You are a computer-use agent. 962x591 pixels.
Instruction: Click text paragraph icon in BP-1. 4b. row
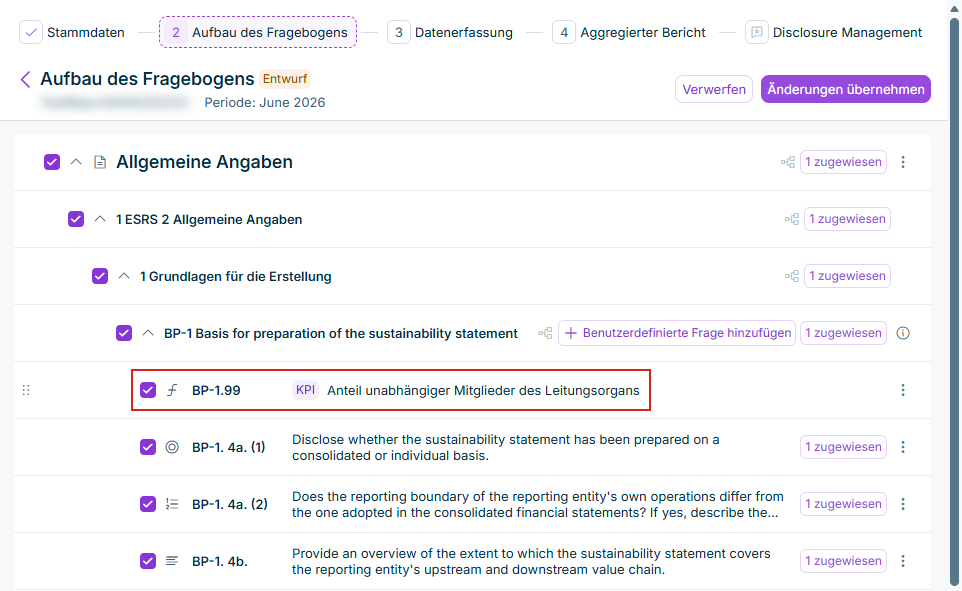tap(172, 561)
